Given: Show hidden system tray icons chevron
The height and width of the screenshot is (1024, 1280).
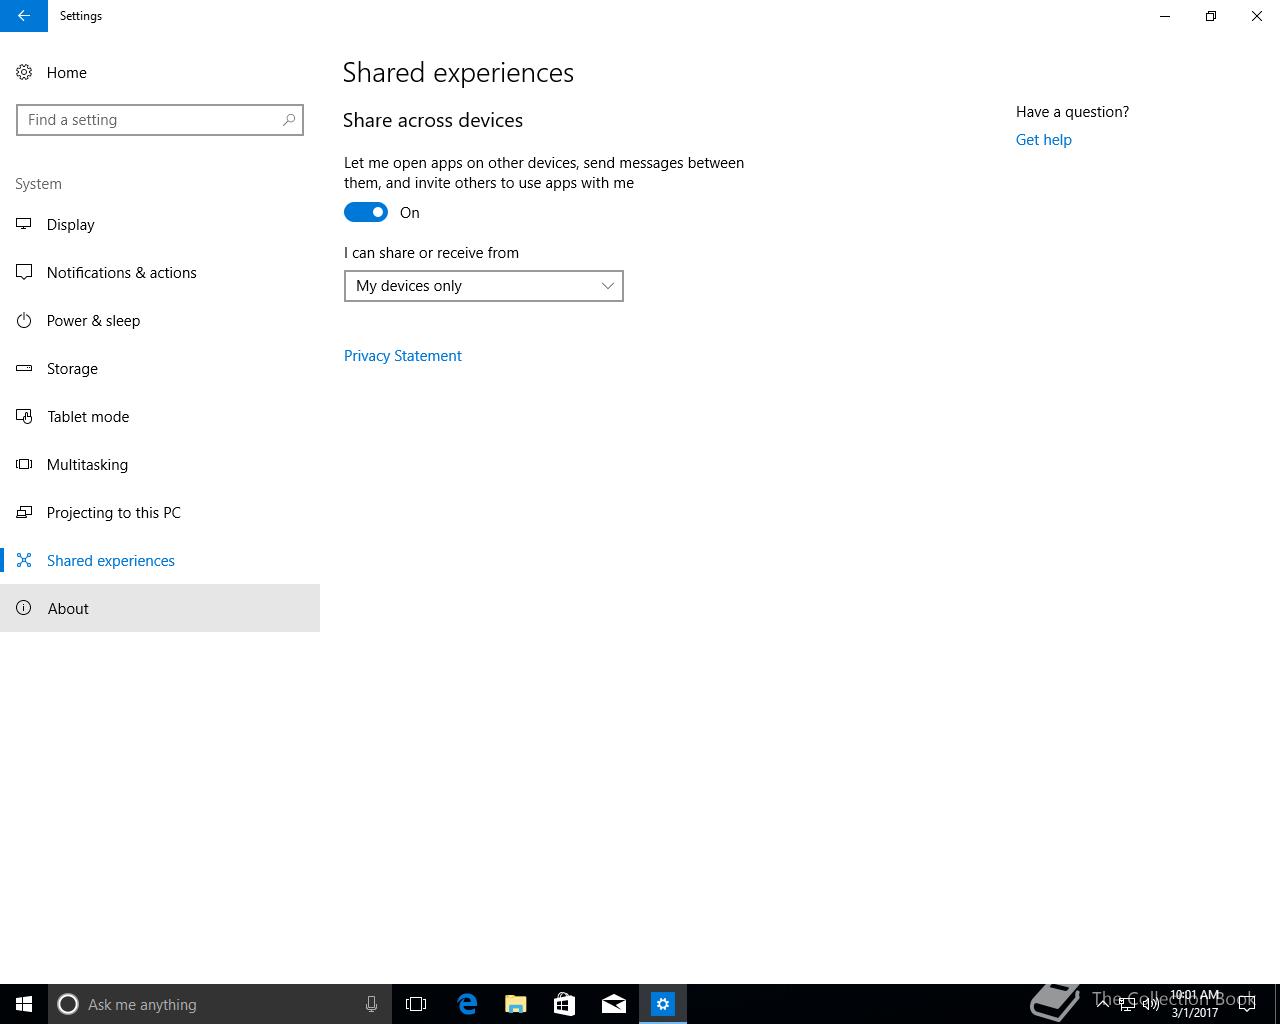Looking at the screenshot, I should pyautogui.click(x=1103, y=1003).
